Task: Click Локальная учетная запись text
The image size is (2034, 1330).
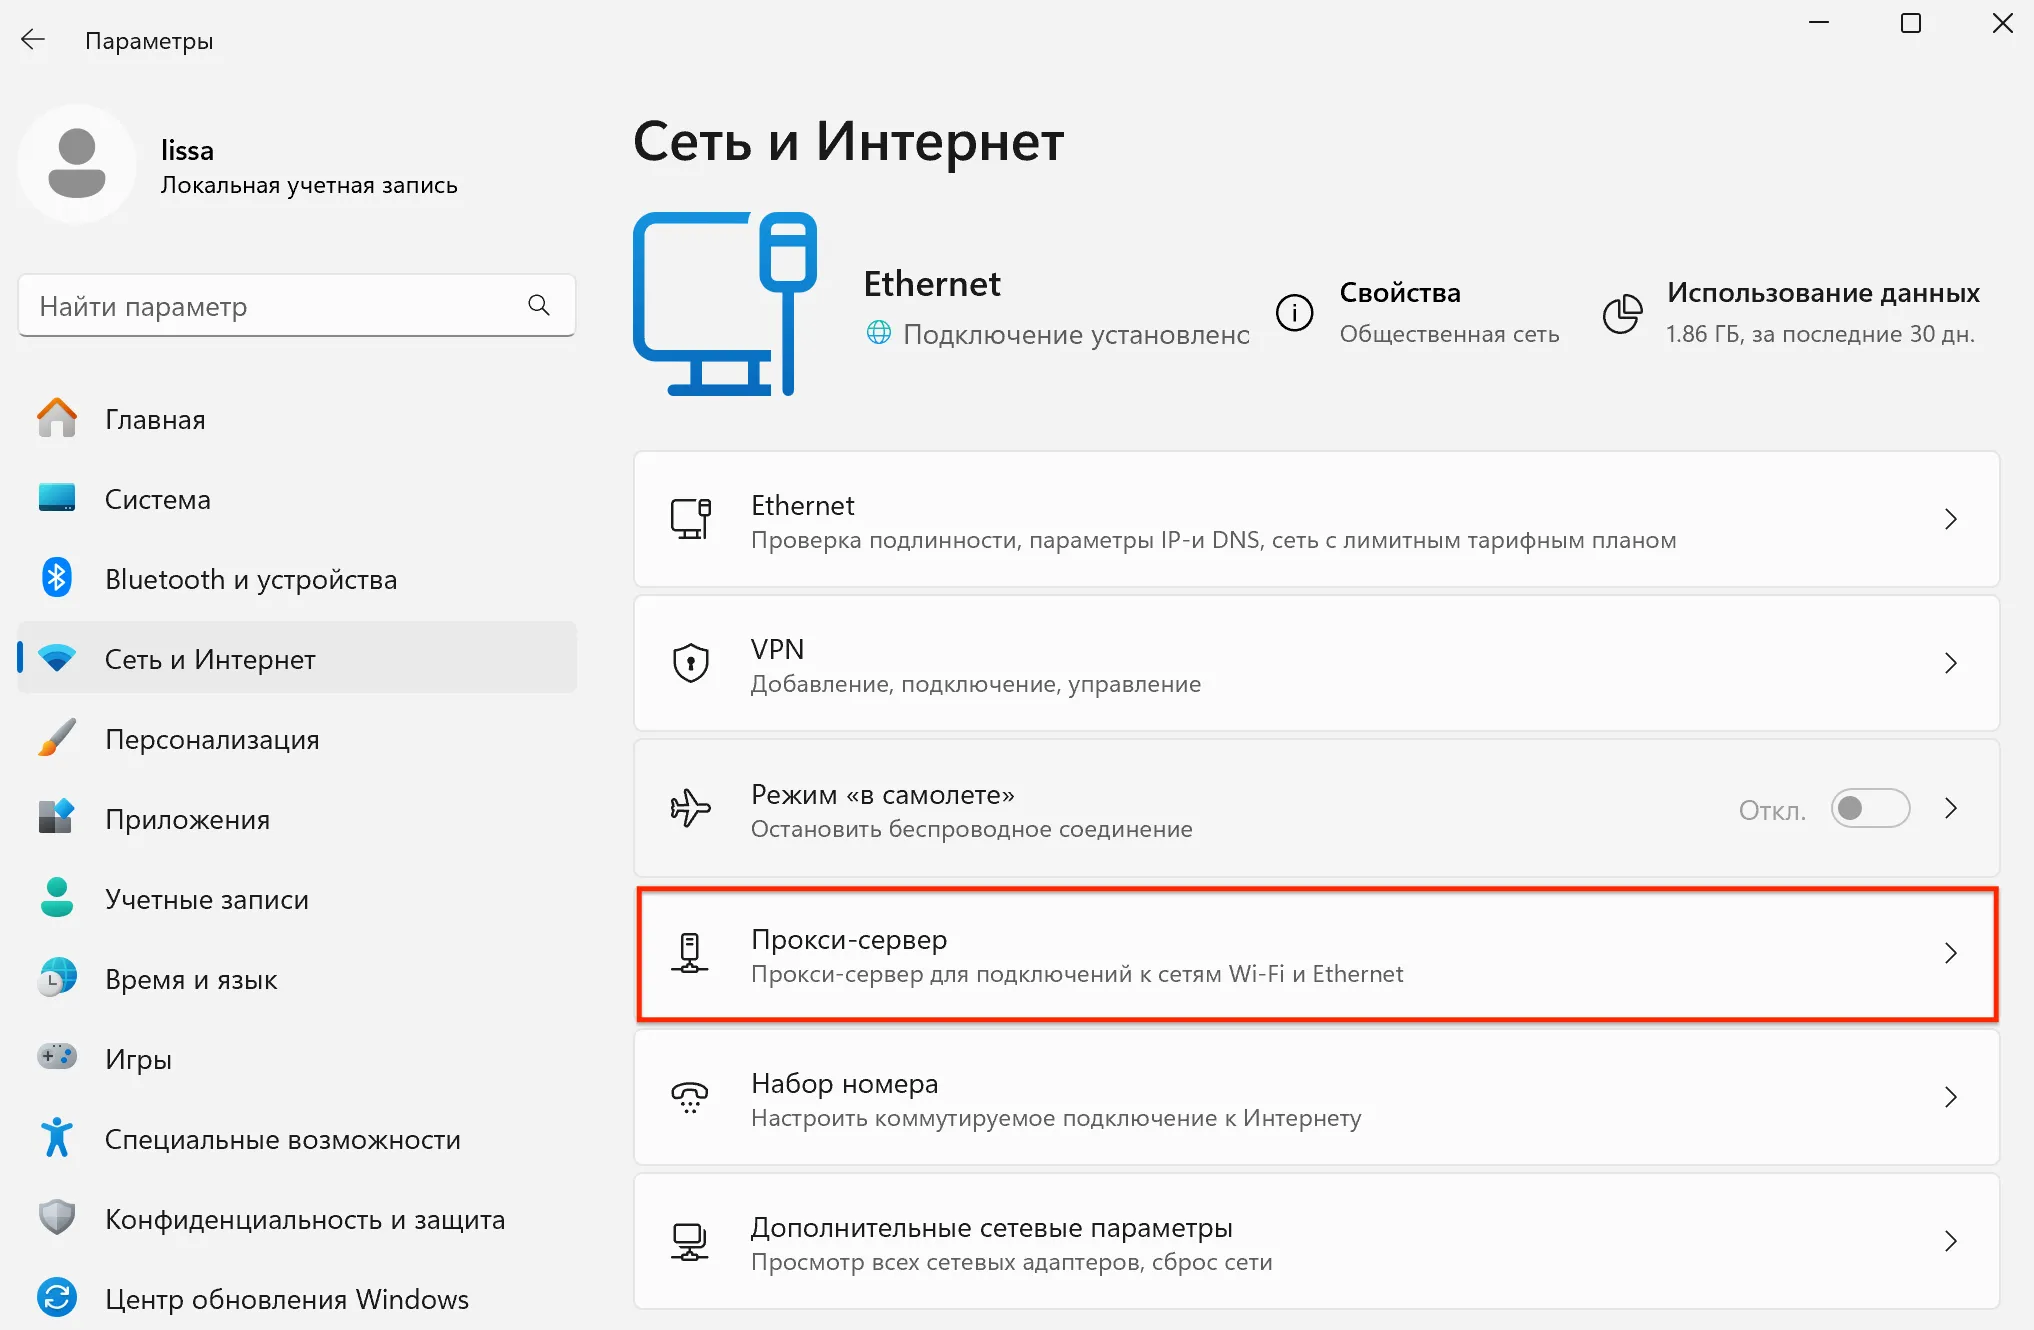Action: (309, 185)
